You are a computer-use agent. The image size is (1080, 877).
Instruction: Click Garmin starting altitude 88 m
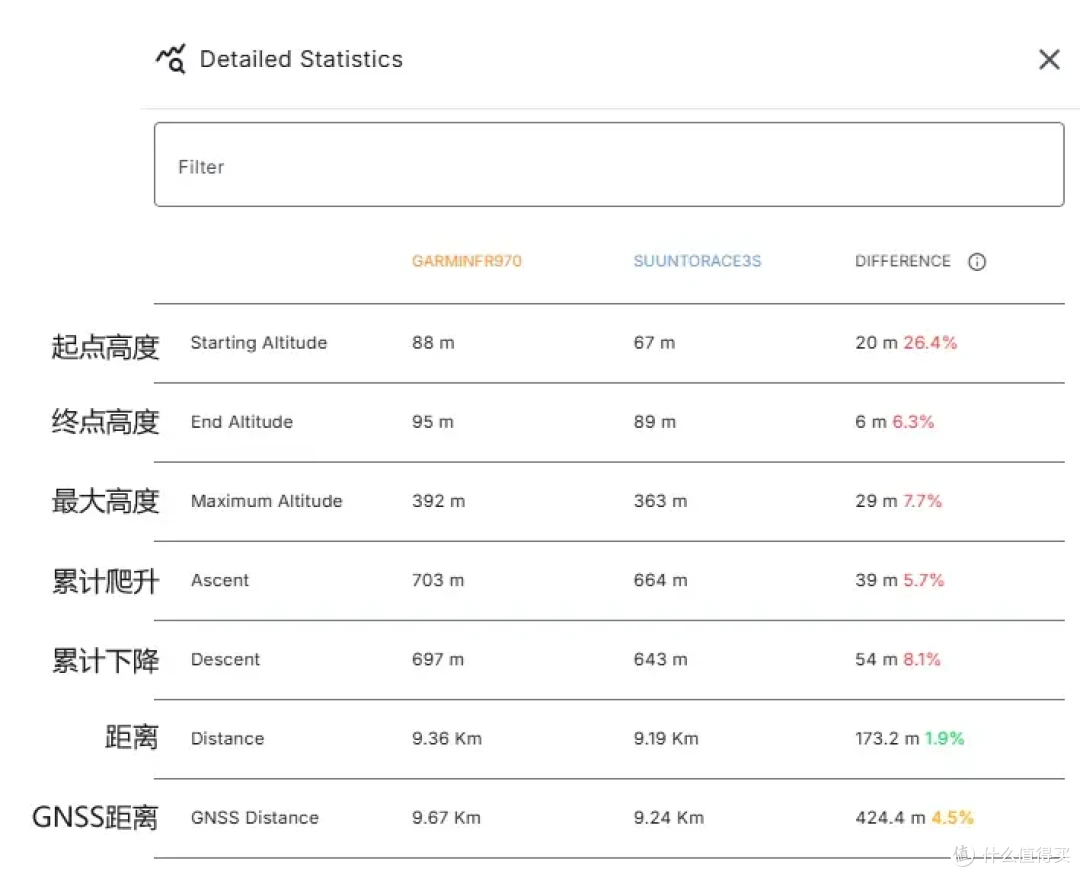[x=433, y=342]
